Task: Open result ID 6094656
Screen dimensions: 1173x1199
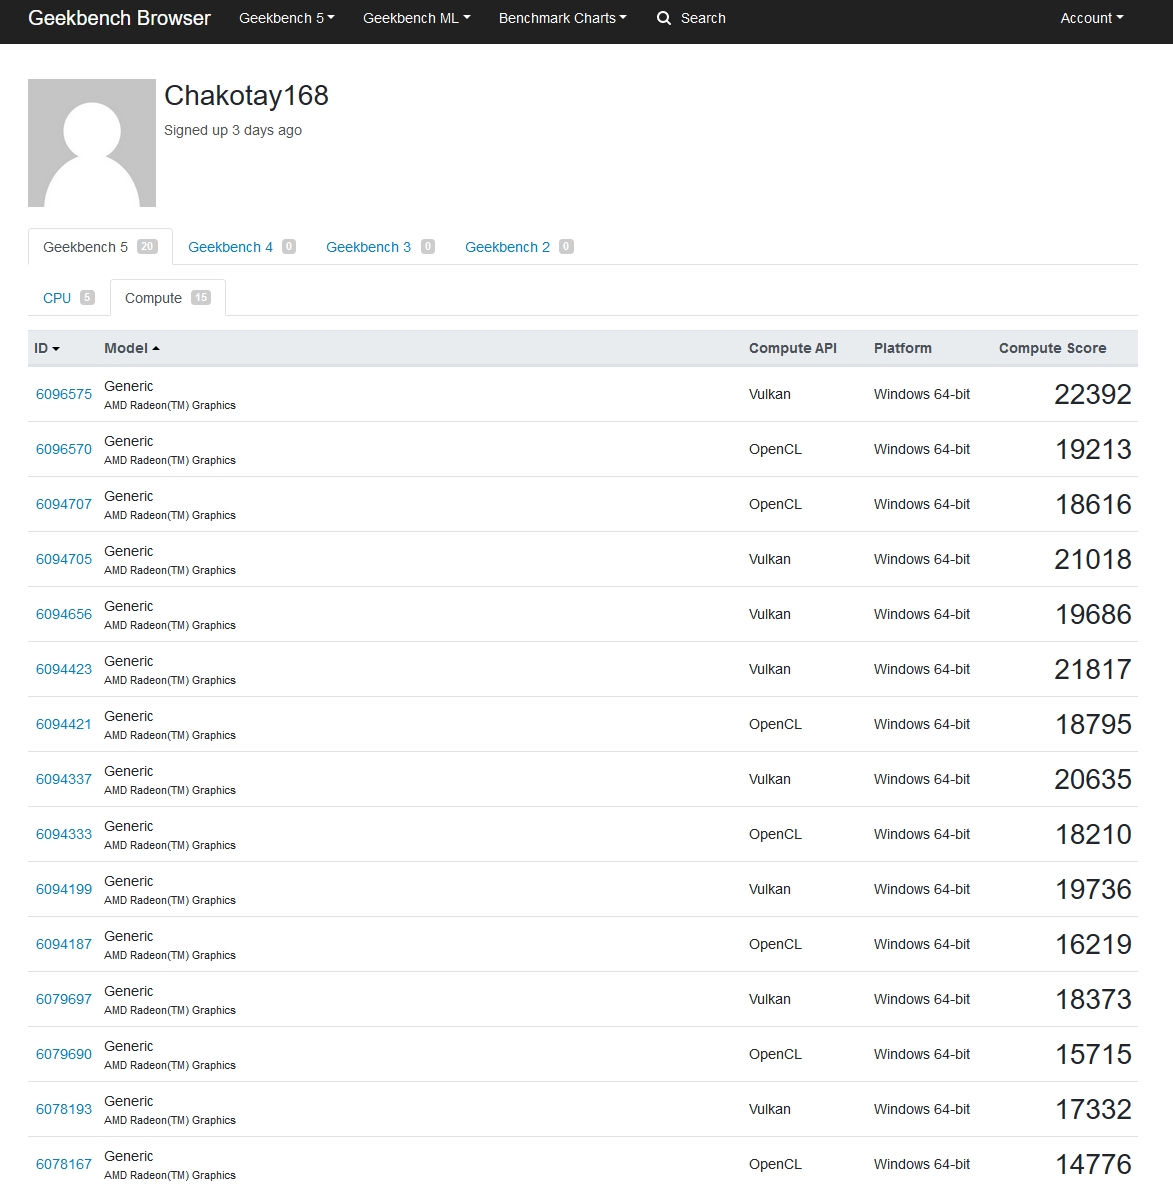Action: (63, 615)
